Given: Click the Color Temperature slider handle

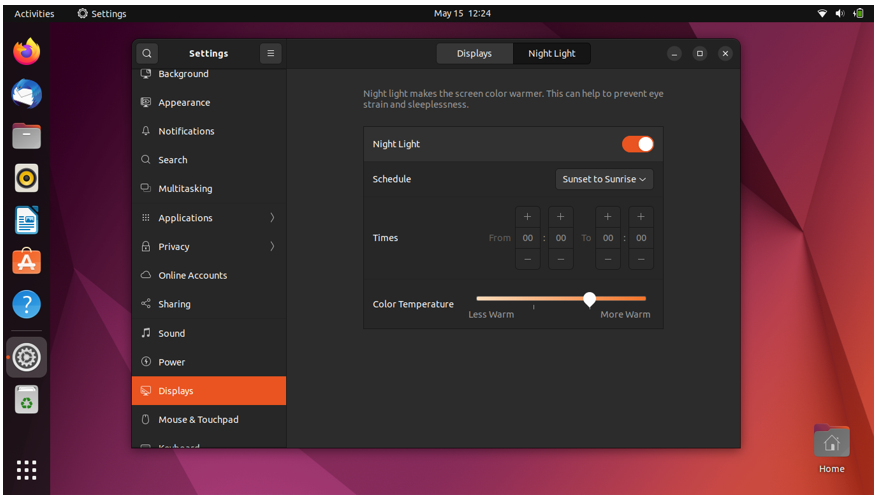Looking at the screenshot, I should tap(589, 299).
